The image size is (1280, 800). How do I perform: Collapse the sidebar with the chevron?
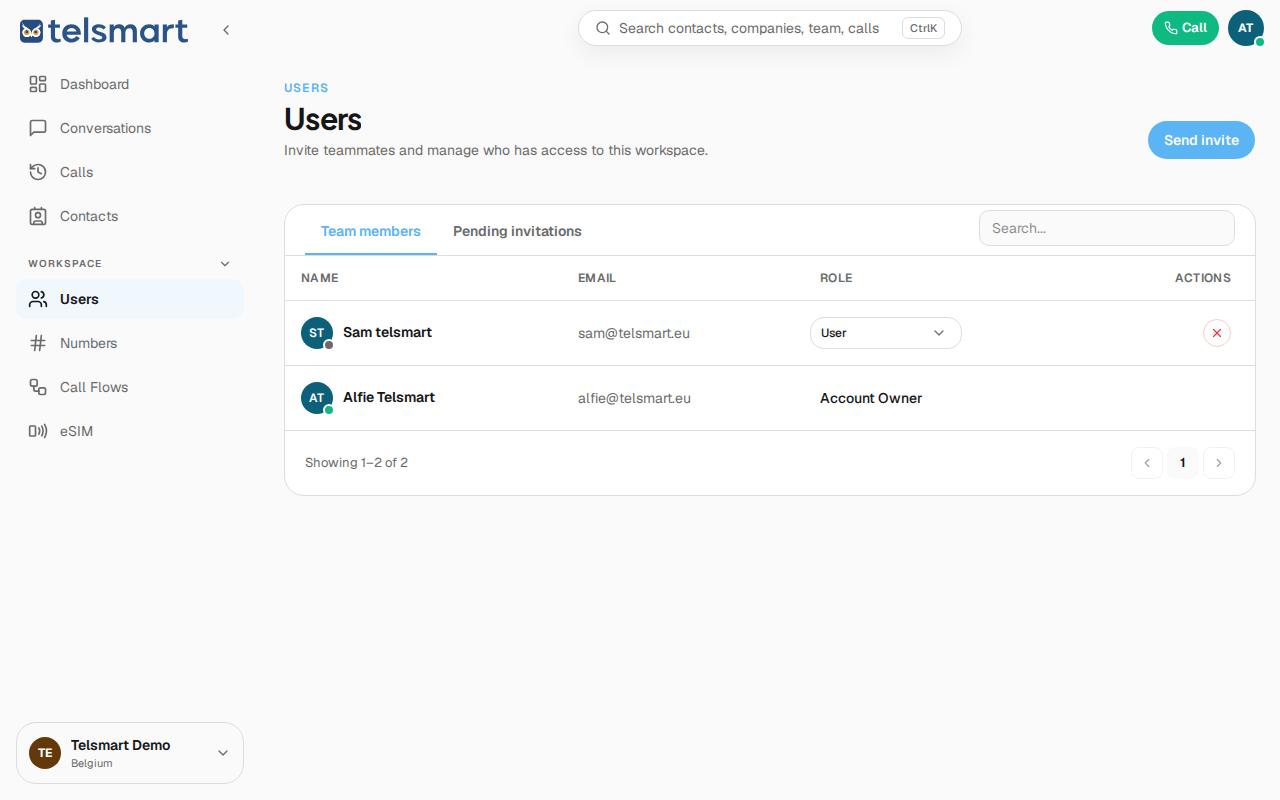[226, 30]
